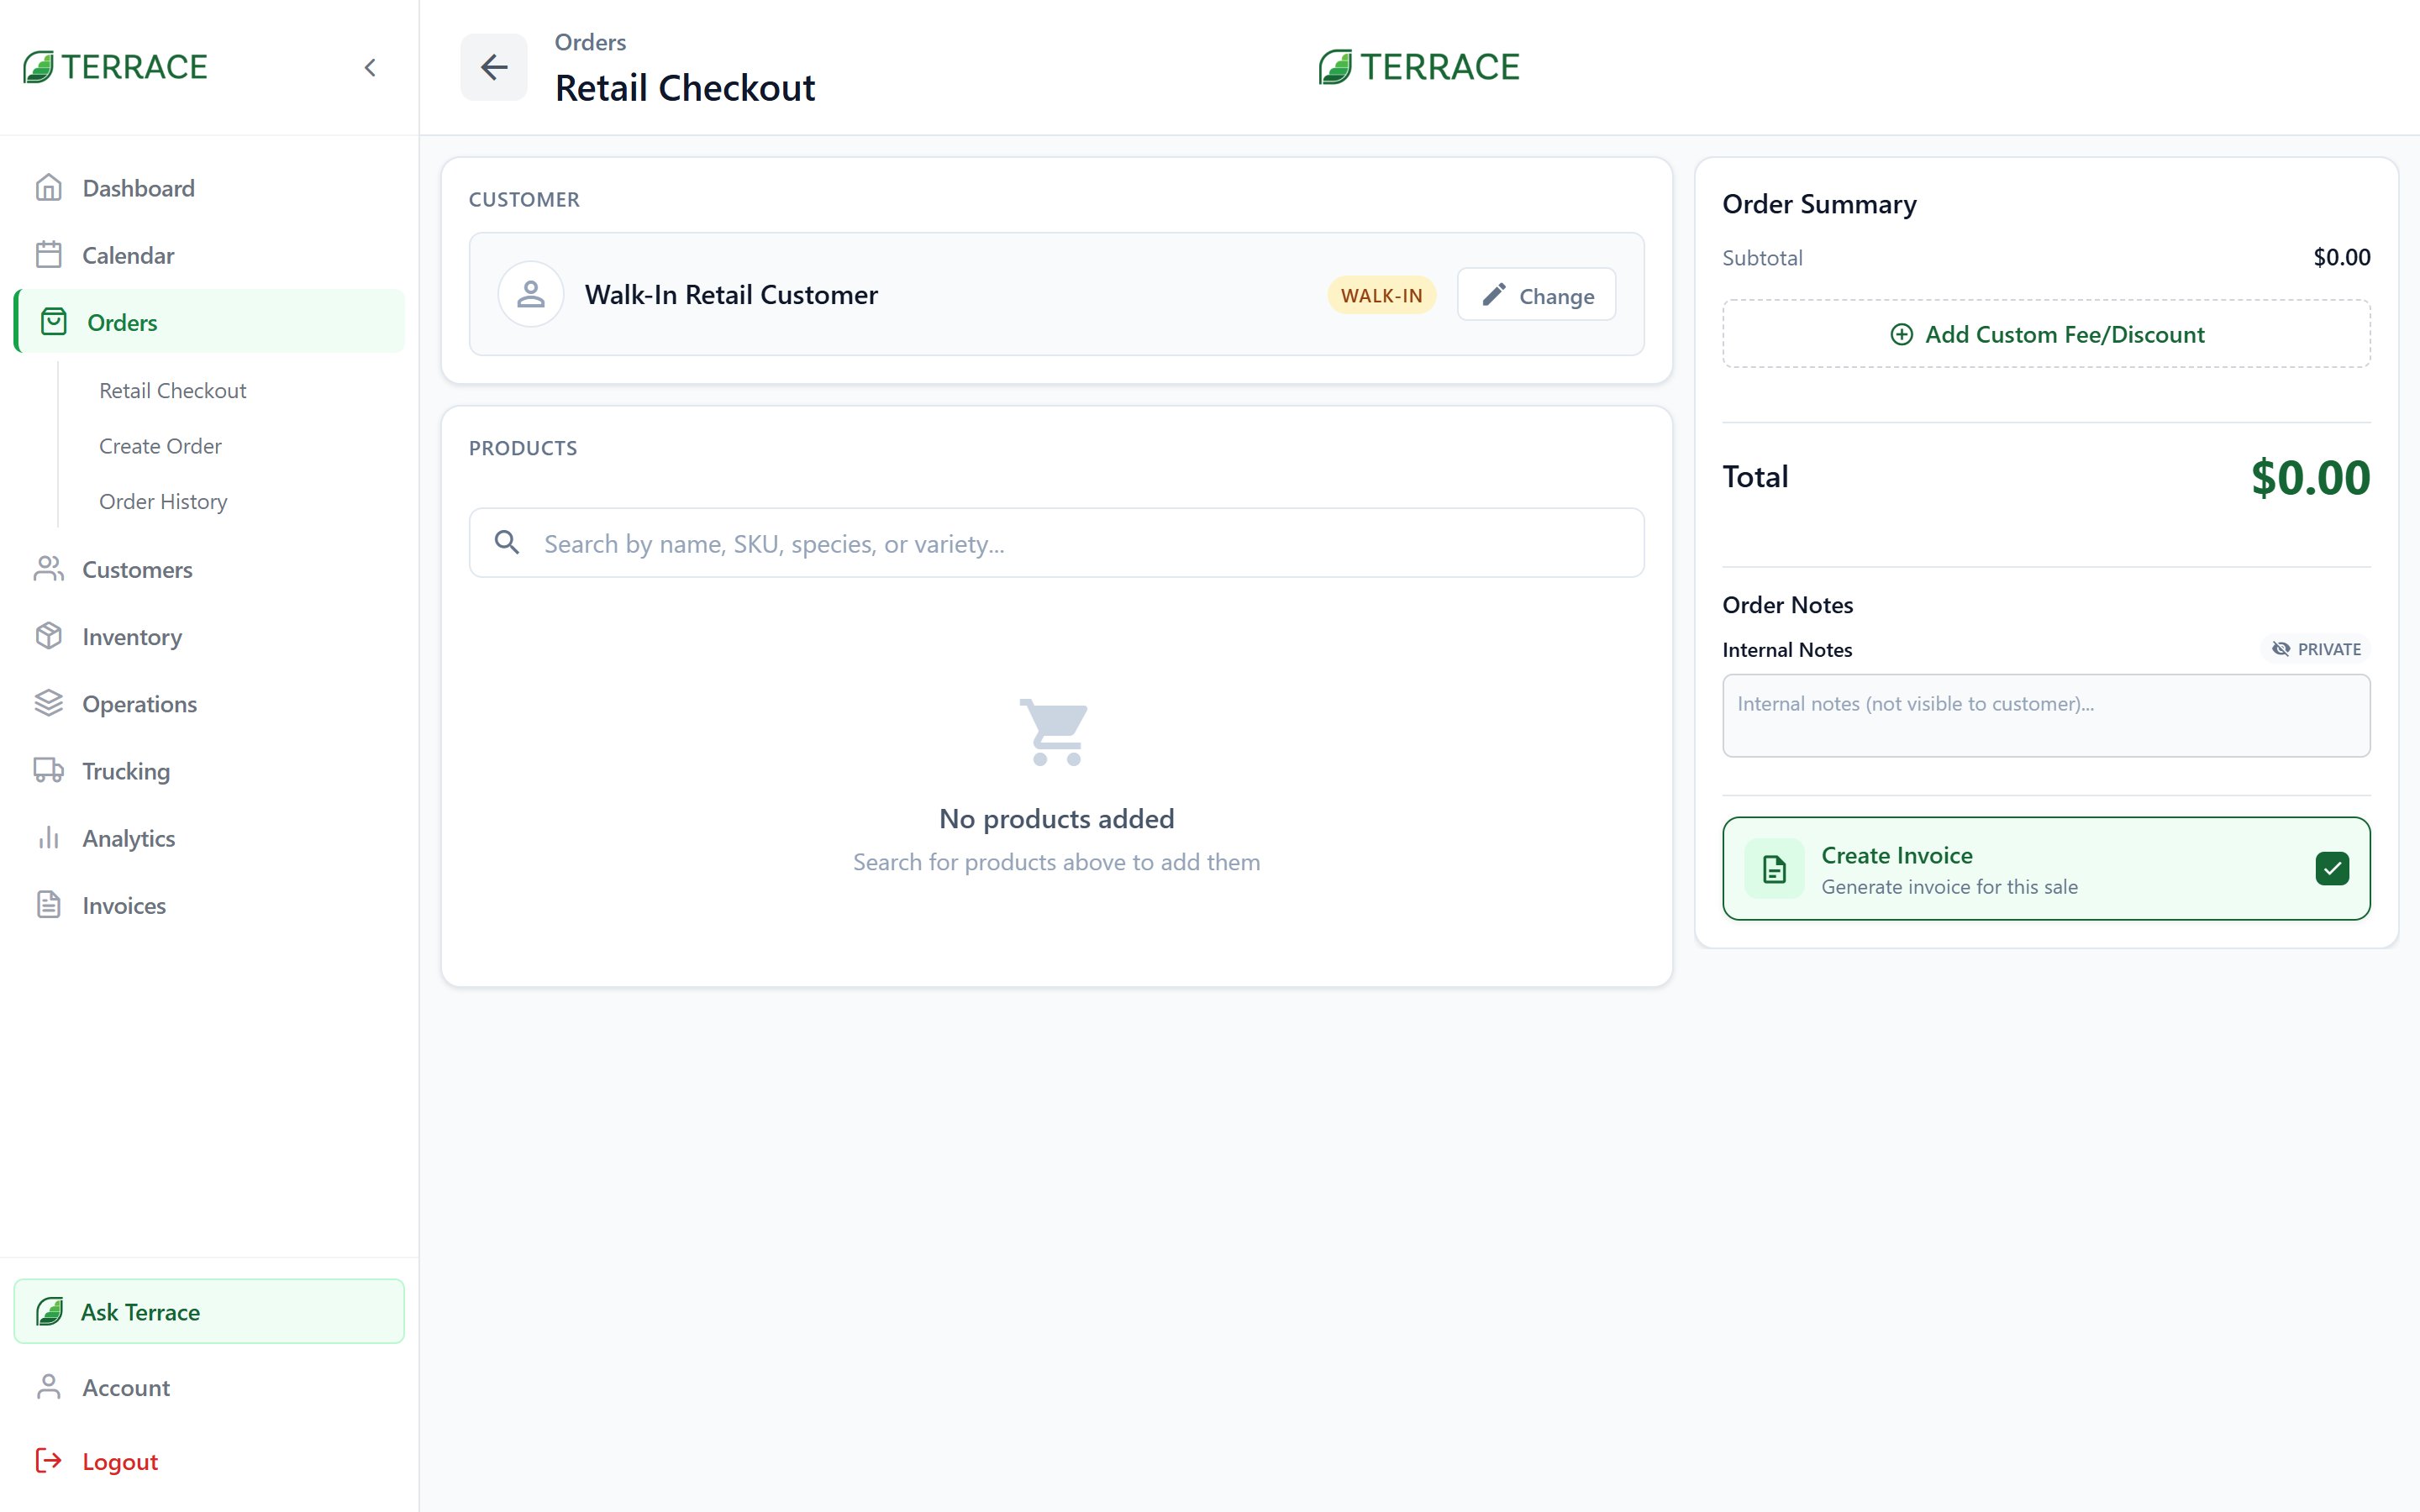
Task: Open Analytics section
Action: pyautogui.click(x=209, y=838)
